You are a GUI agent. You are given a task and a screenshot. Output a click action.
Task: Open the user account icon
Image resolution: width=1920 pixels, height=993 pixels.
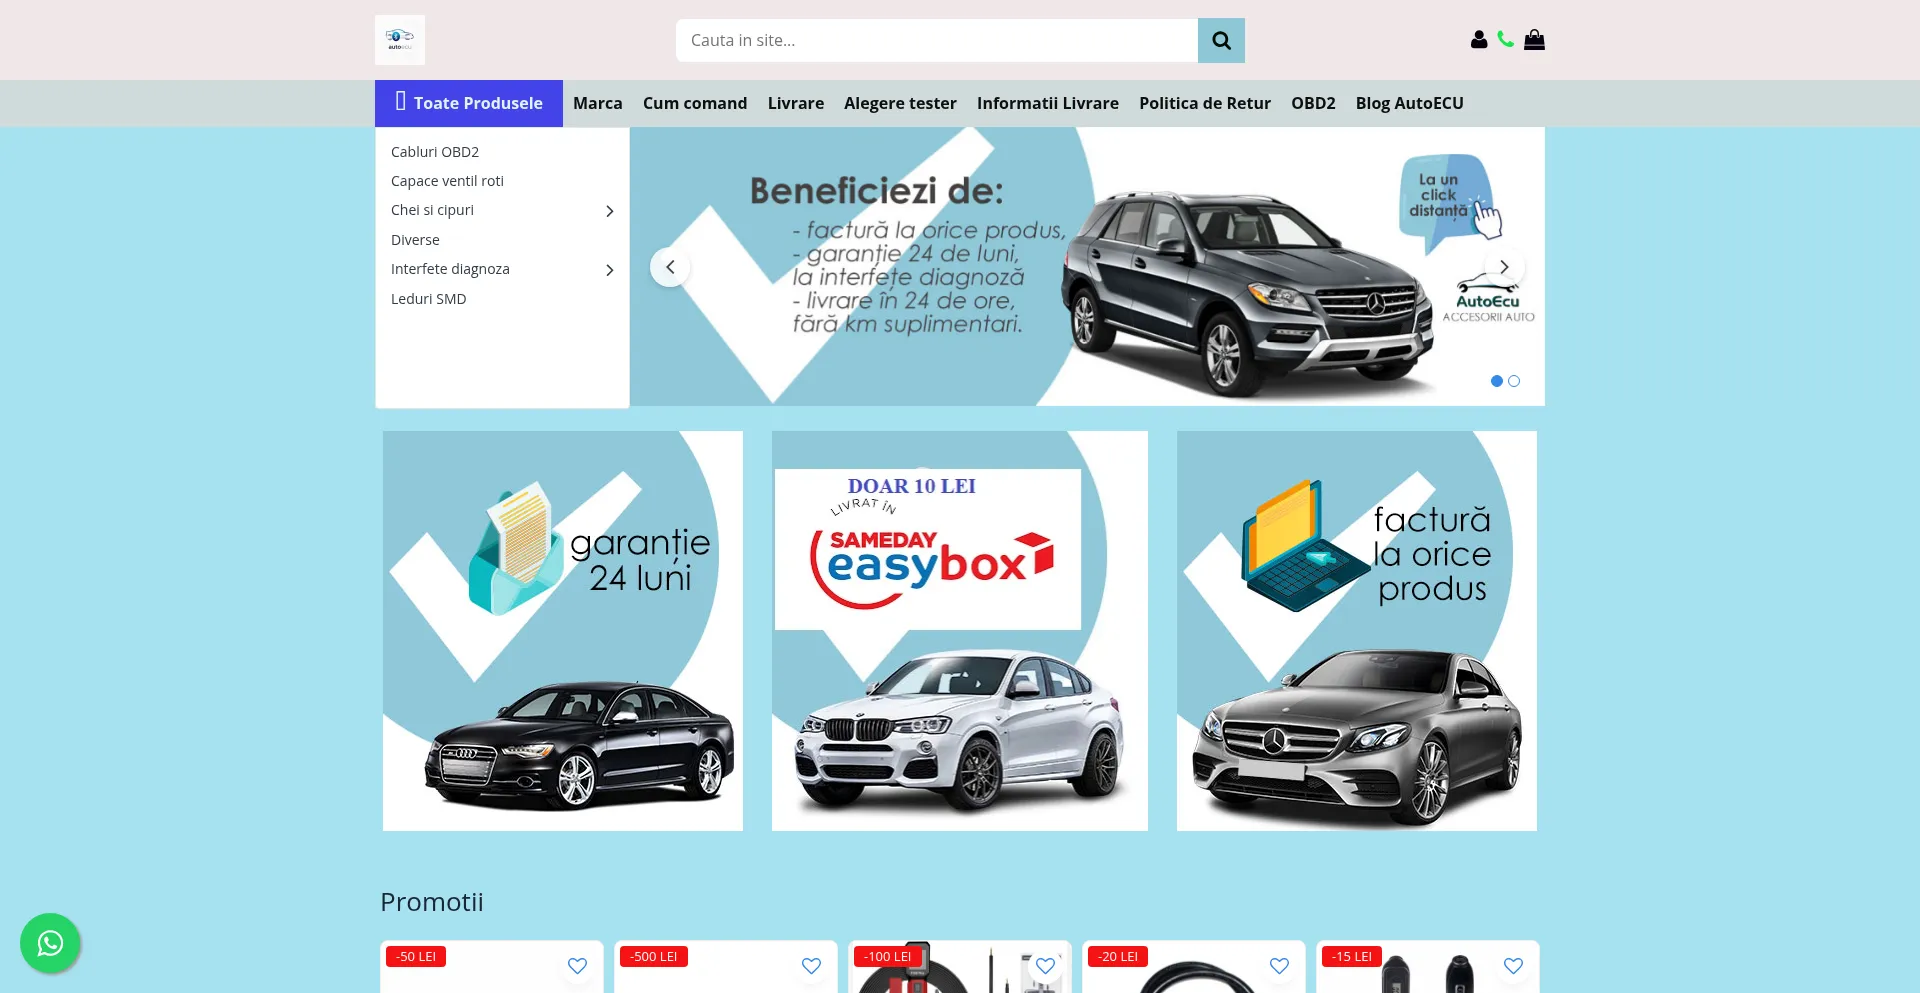(x=1479, y=40)
